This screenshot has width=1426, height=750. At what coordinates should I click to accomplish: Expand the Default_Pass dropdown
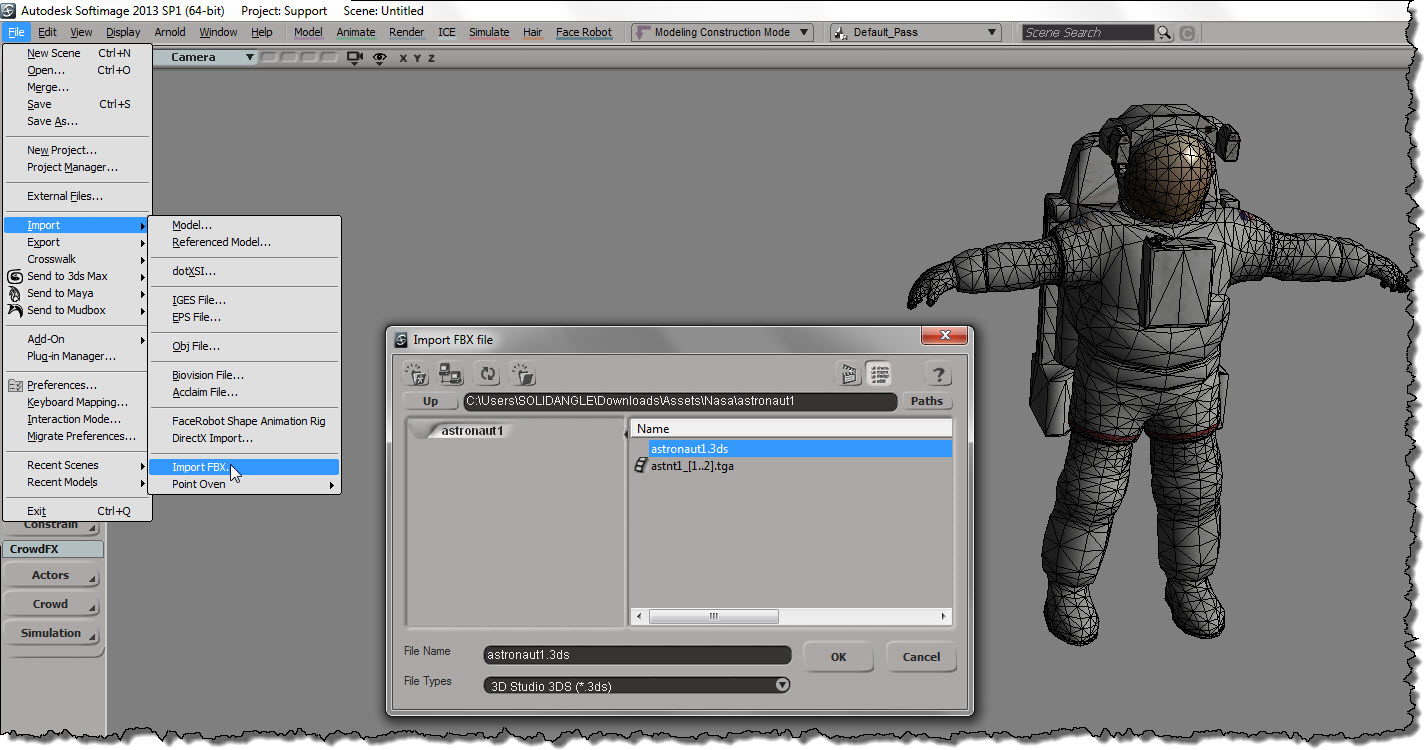click(915, 33)
